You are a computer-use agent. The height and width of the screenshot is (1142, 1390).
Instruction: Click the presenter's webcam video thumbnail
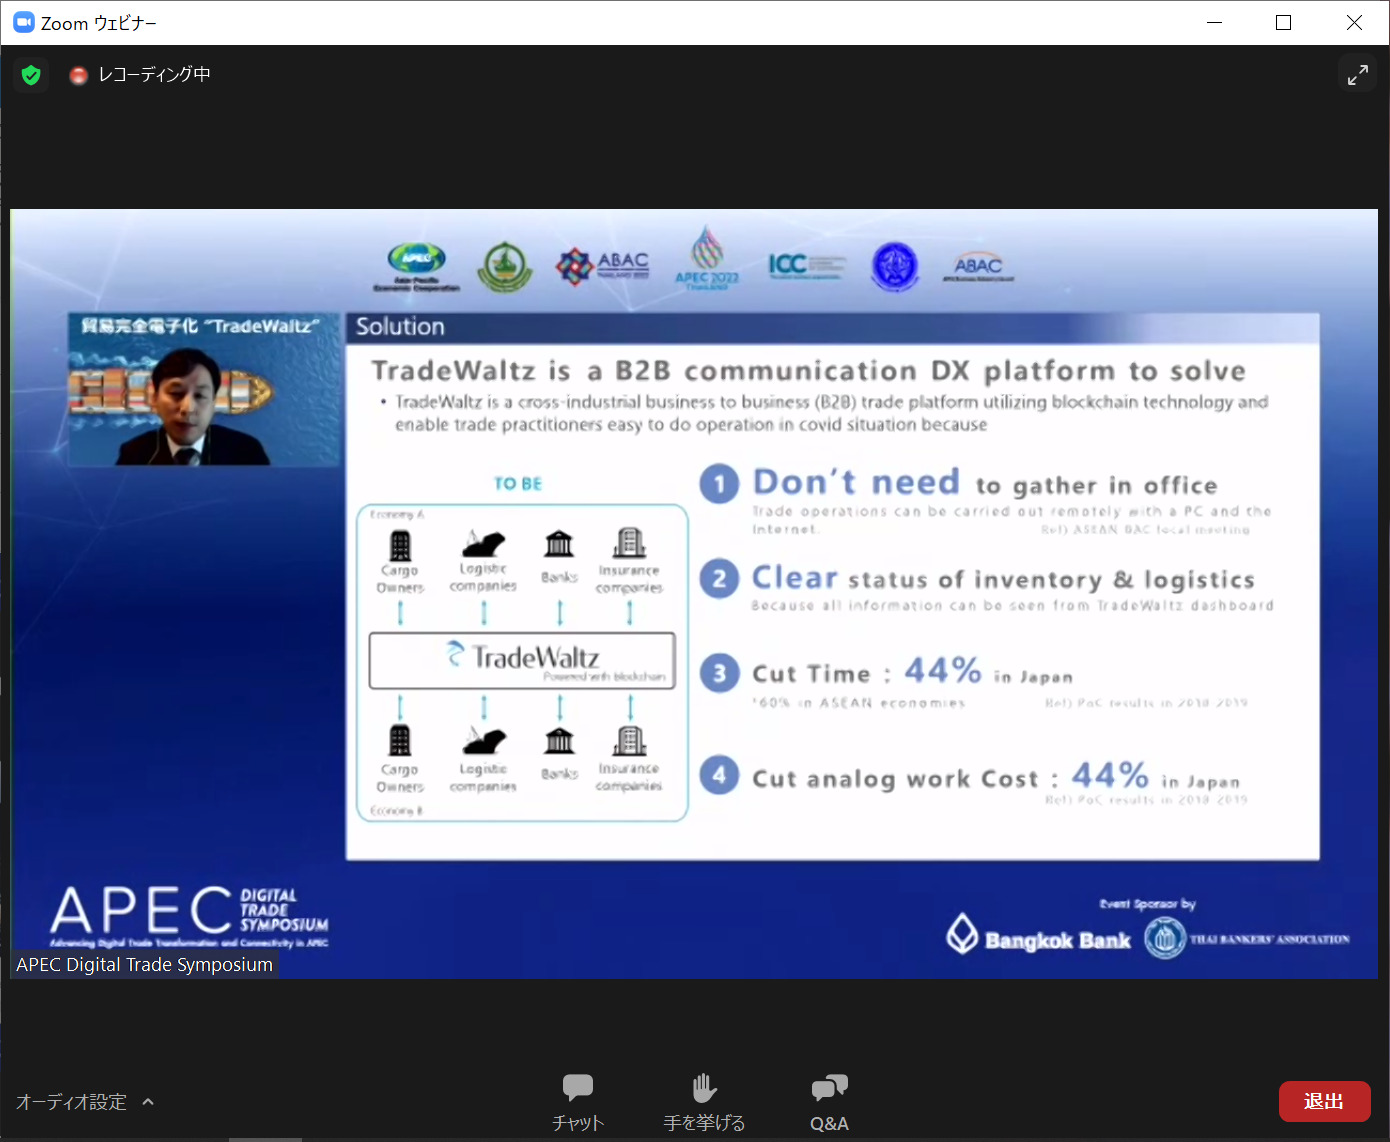coord(205,389)
